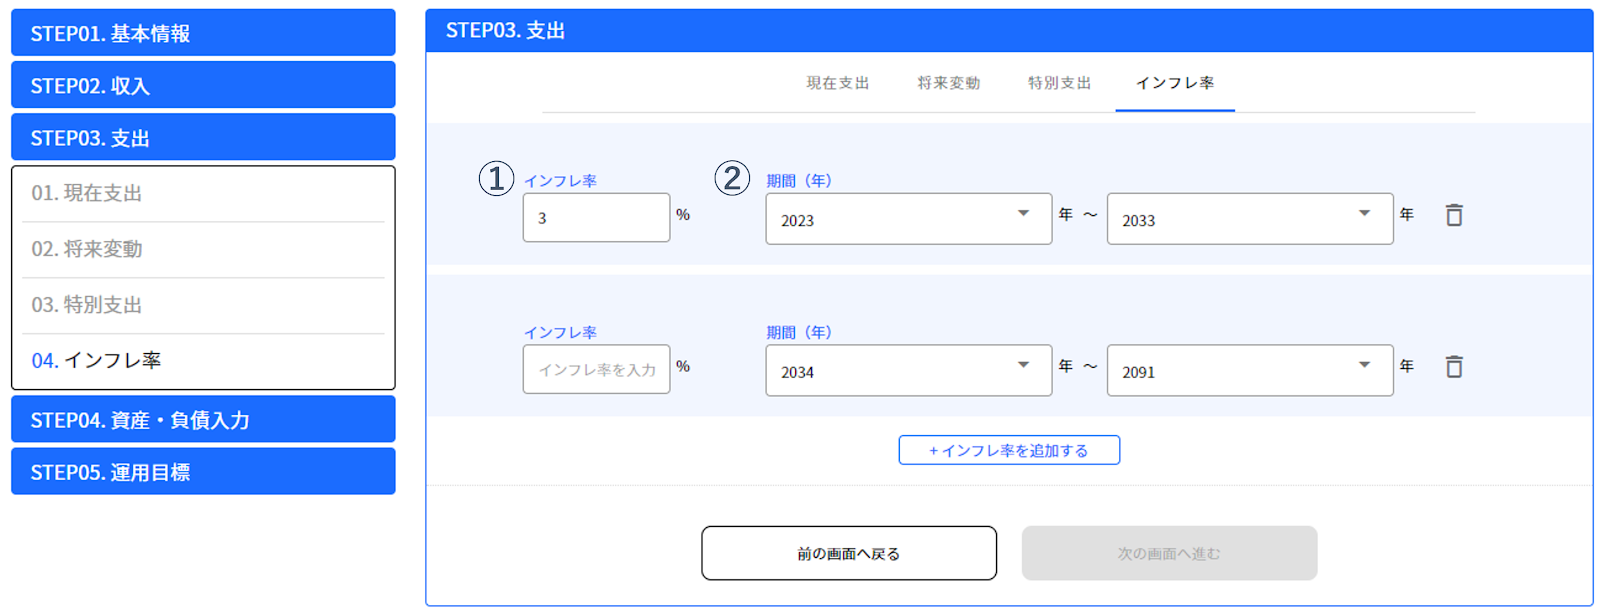Screen dimensions: 1600x614
Task: Open the 2023 start year dropdown
Action: pyautogui.click(x=908, y=219)
